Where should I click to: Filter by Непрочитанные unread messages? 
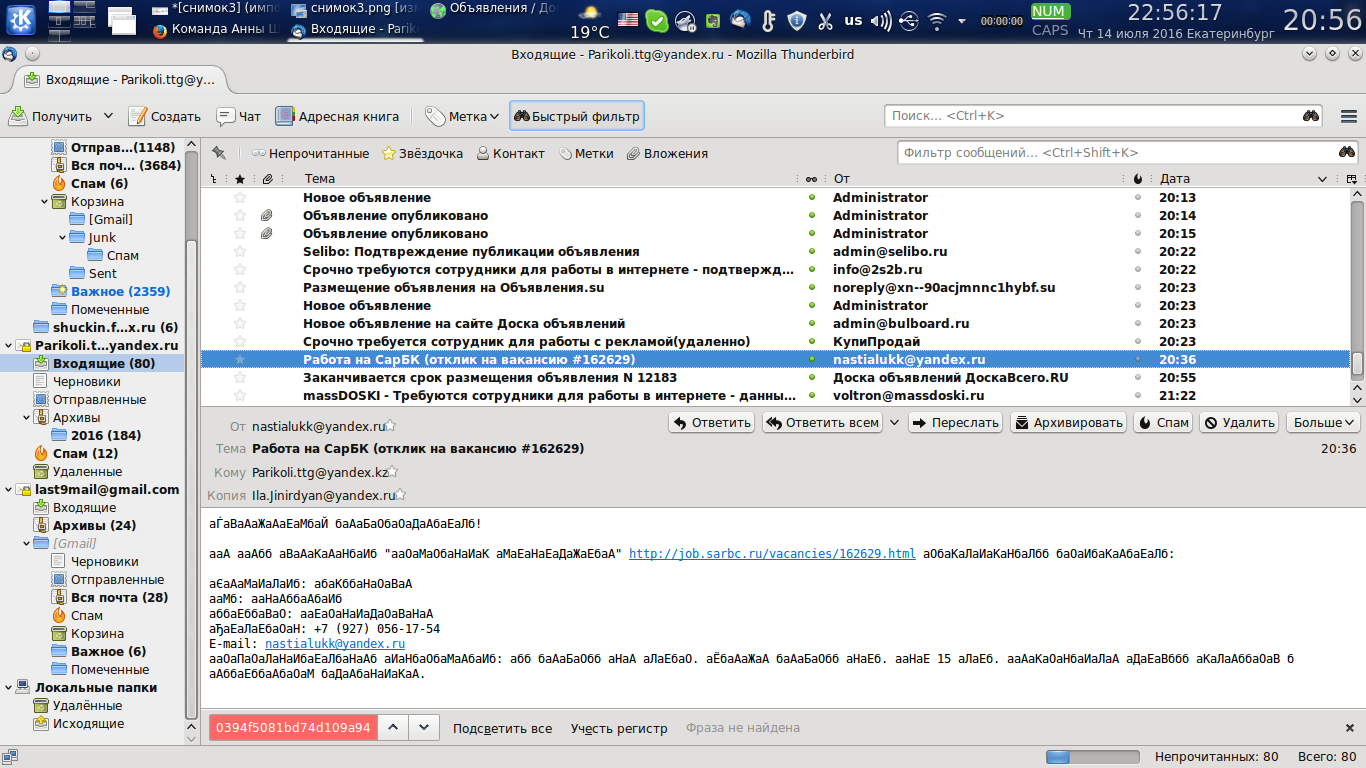310,153
